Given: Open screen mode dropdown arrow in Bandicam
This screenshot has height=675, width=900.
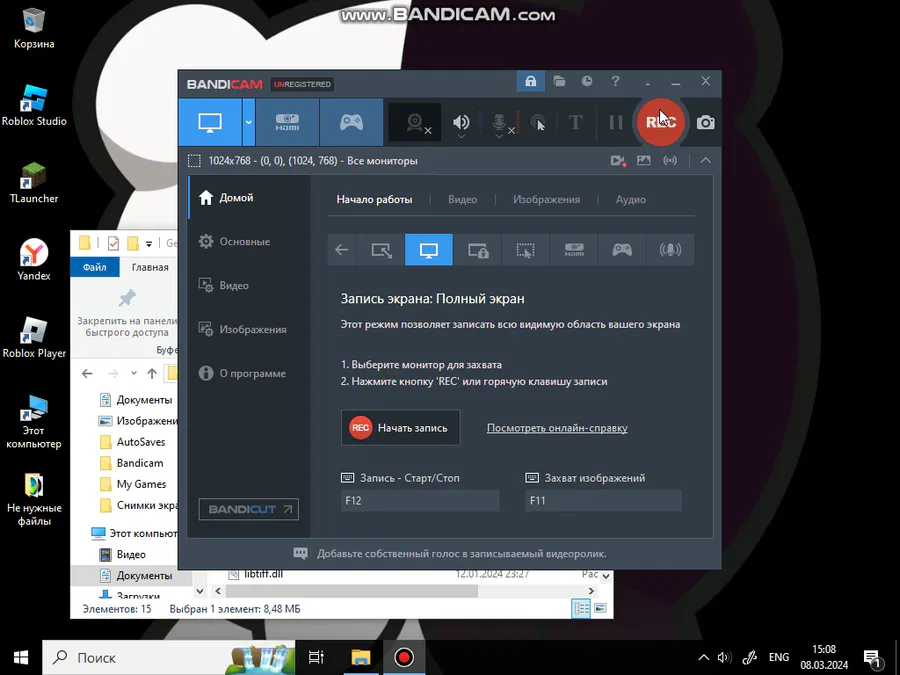Looking at the screenshot, I should tap(249, 122).
